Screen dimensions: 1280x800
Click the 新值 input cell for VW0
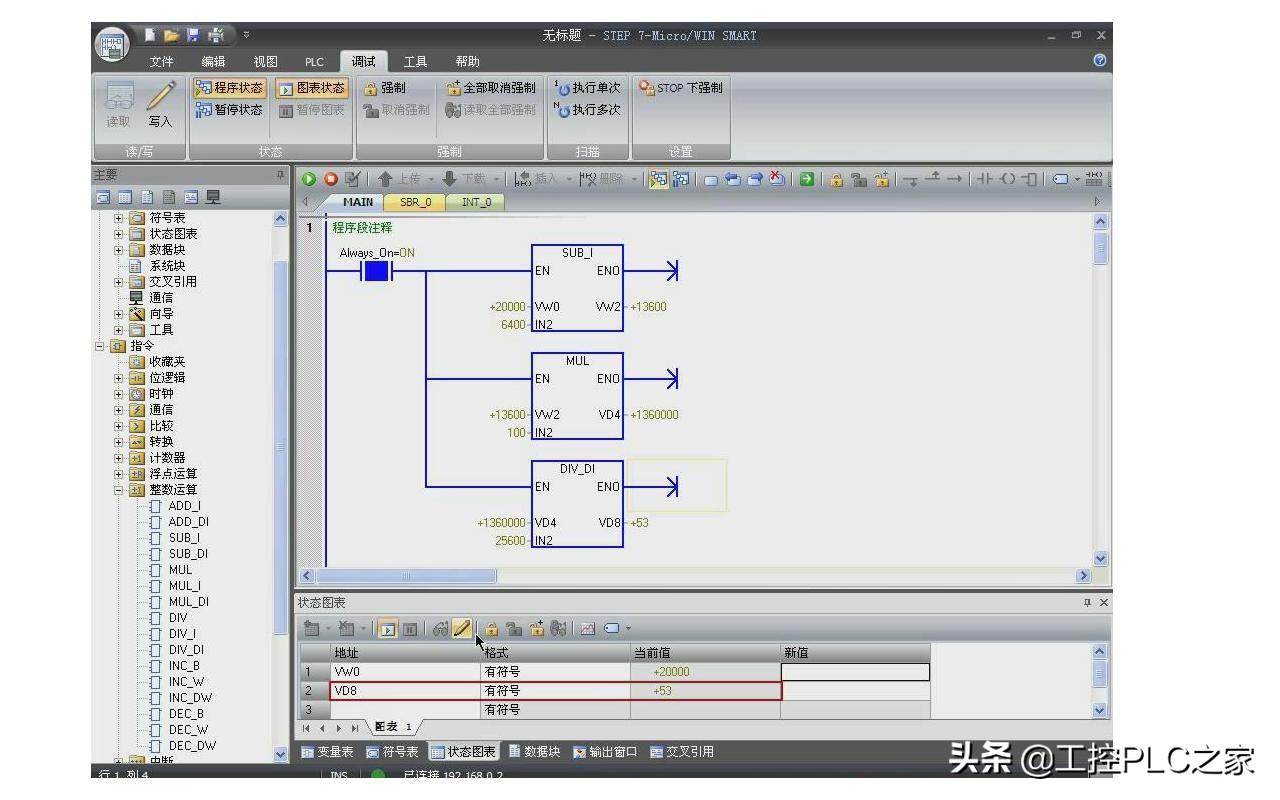(855, 672)
